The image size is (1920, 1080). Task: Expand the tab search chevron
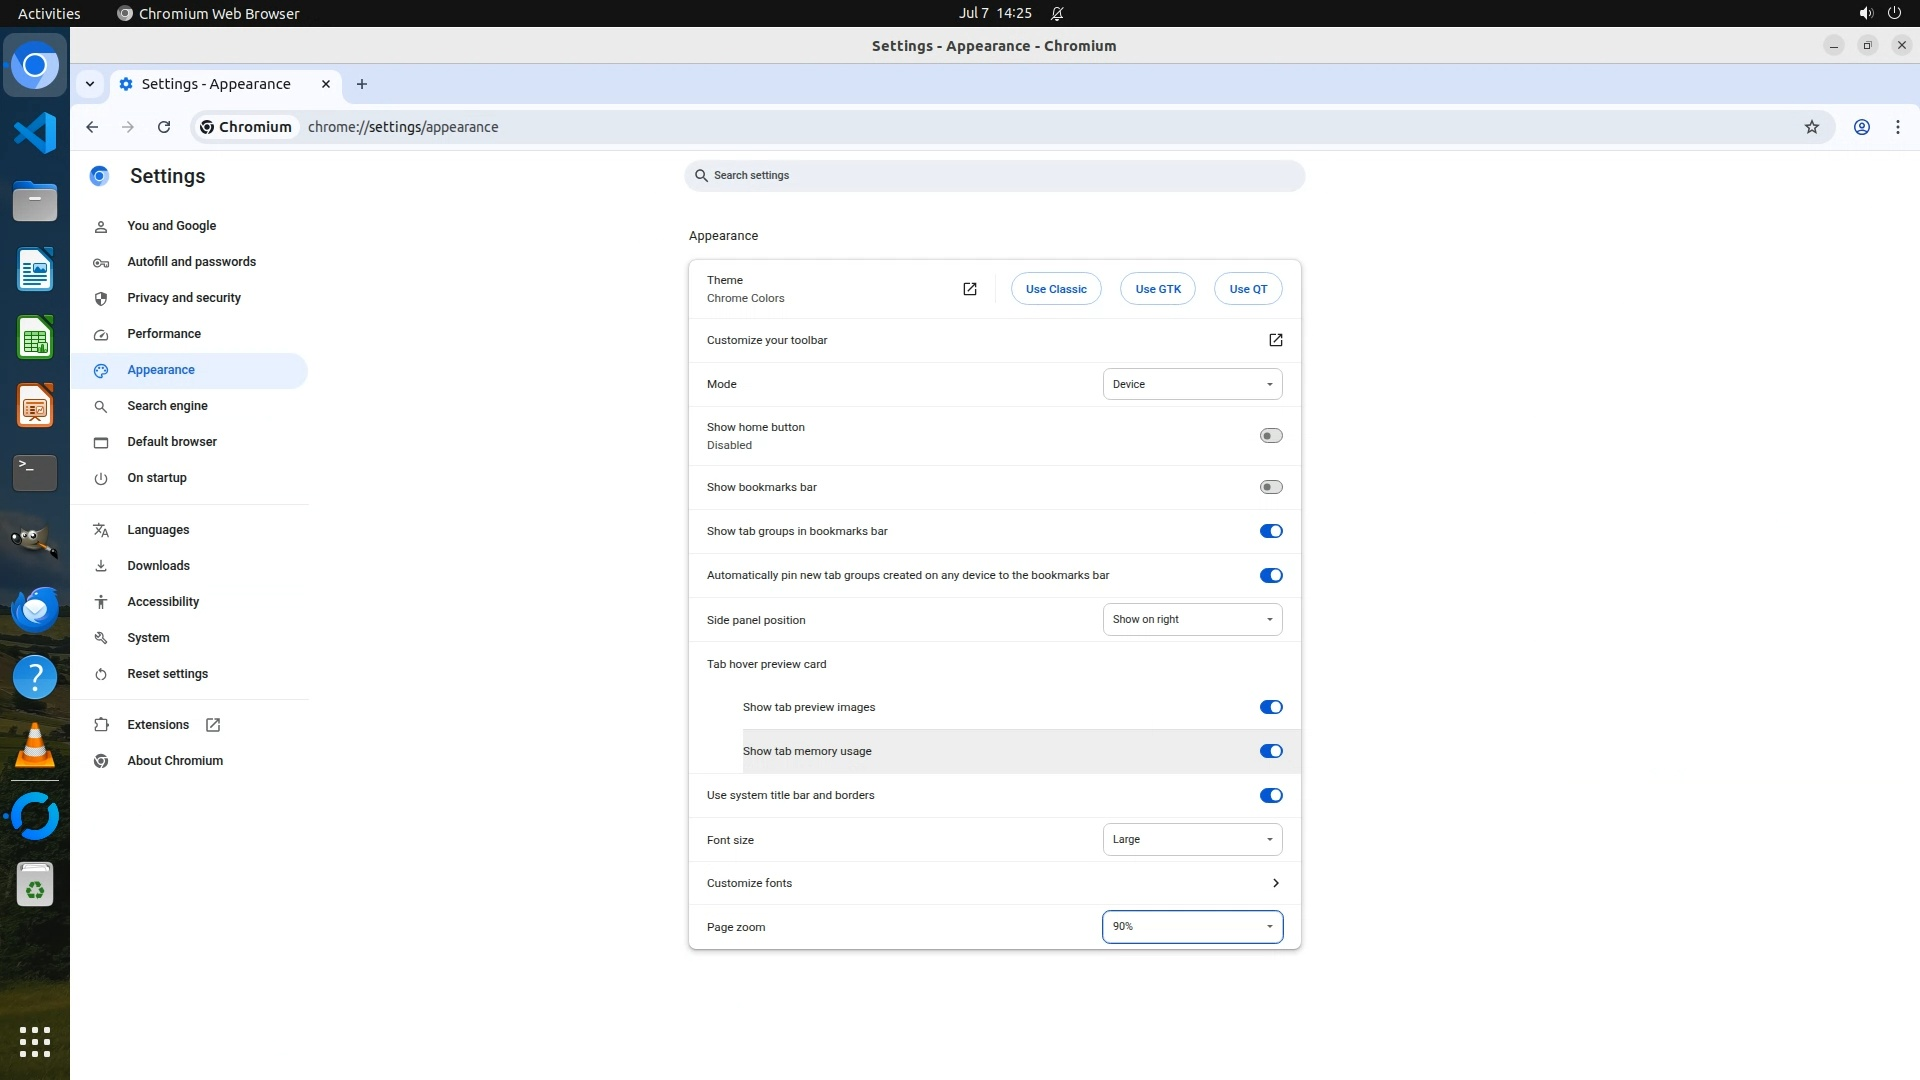pos(90,84)
